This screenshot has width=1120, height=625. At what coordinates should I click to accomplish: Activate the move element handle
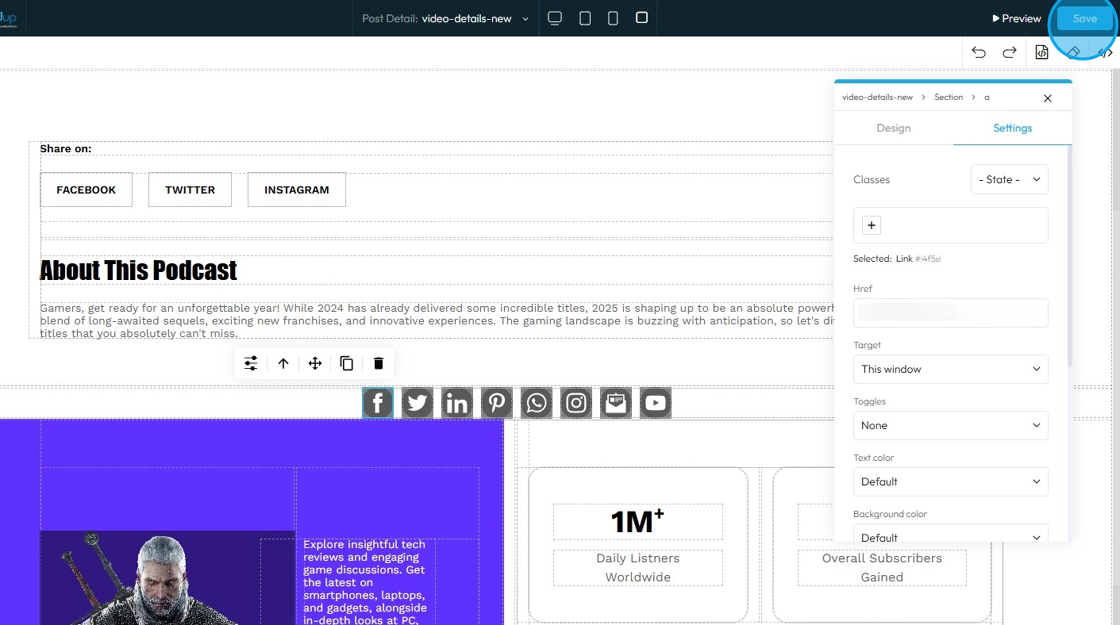pos(315,364)
